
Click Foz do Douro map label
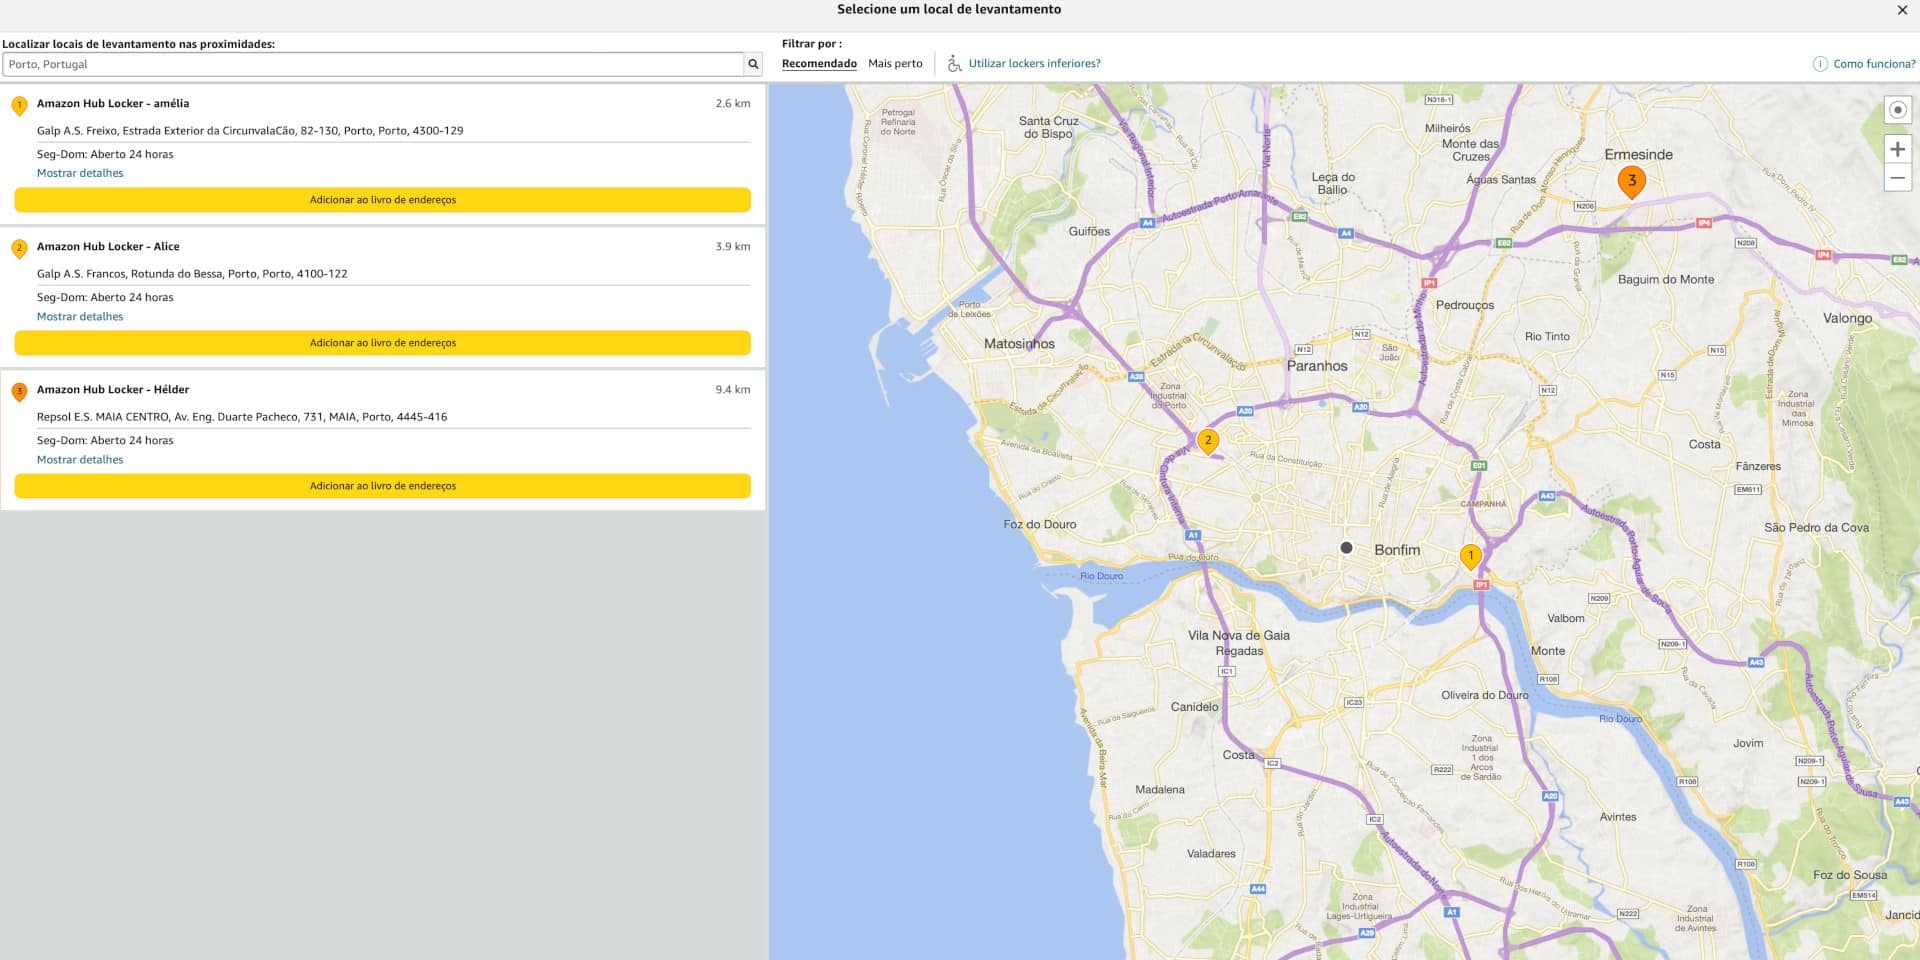[x=1040, y=525]
